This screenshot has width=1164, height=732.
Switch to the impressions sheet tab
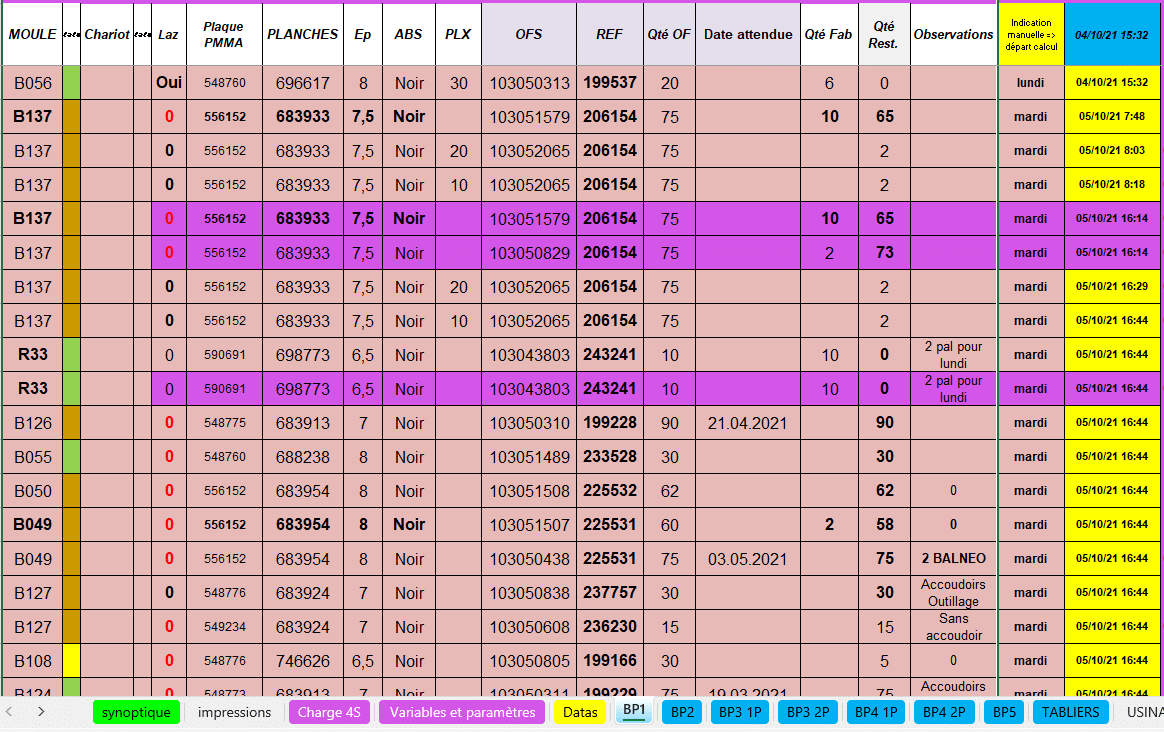click(234, 712)
